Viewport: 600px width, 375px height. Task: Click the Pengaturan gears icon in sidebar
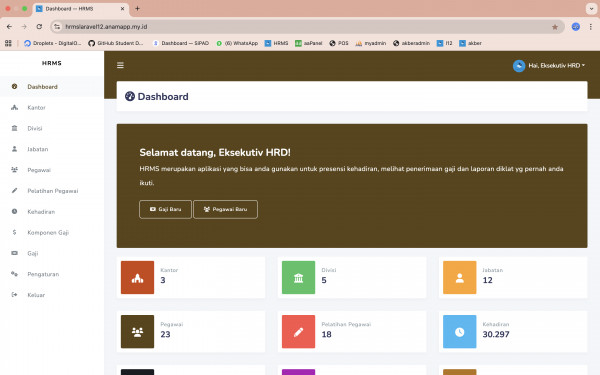pyautogui.click(x=15, y=274)
